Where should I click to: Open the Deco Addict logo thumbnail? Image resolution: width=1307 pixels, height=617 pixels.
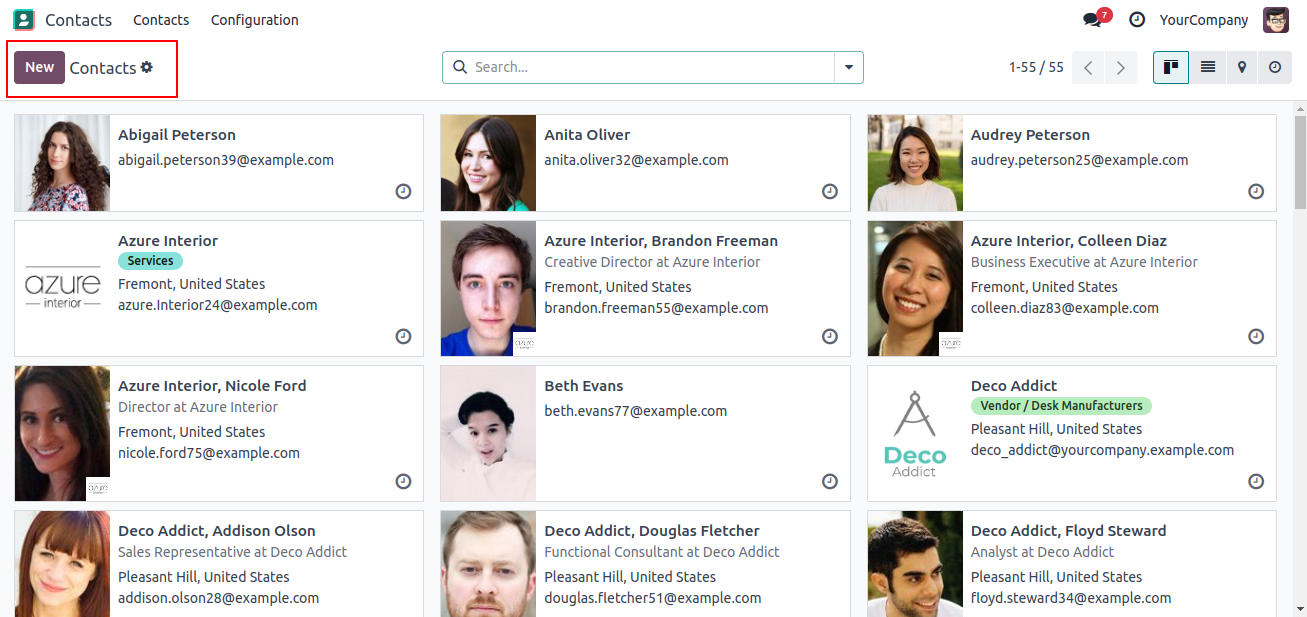pyautogui.click(x=915, y=433)
